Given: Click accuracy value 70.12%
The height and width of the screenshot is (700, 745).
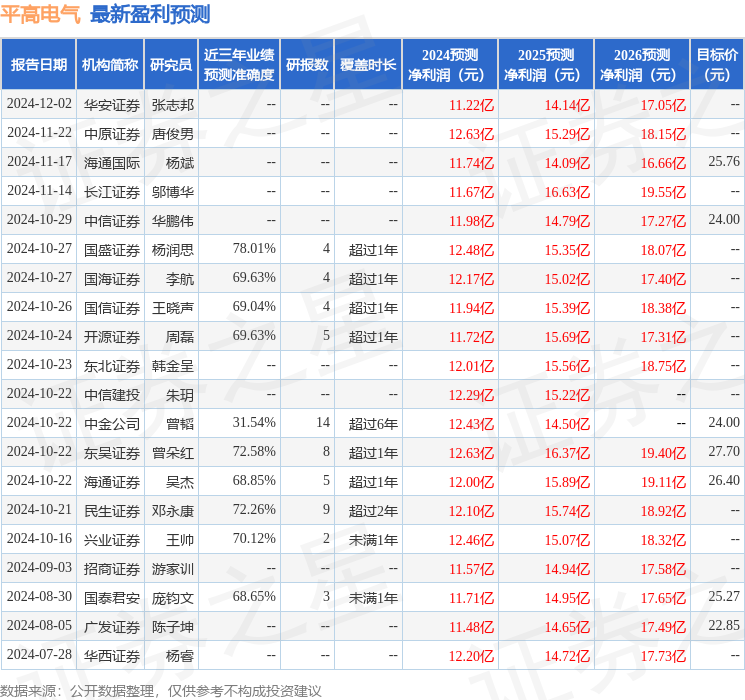Looking at the screenshot, I should point(254,538).
